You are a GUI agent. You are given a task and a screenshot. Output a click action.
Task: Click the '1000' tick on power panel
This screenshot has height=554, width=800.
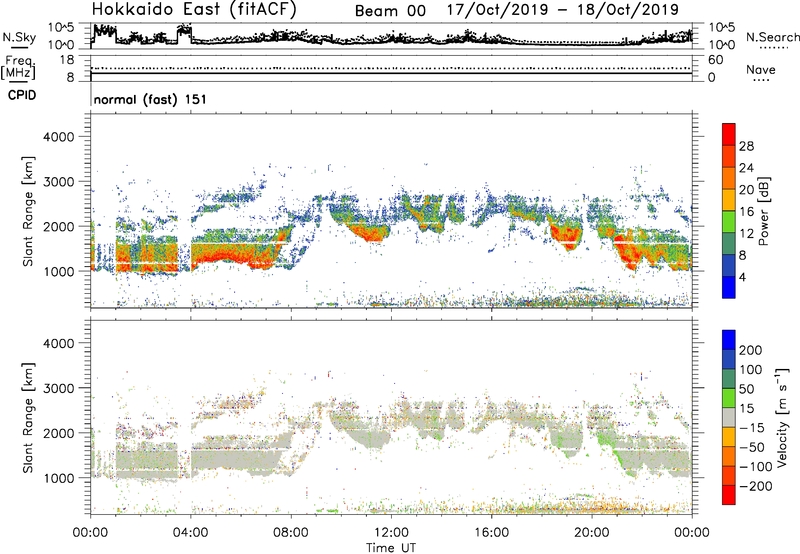(x=58, y=271)
